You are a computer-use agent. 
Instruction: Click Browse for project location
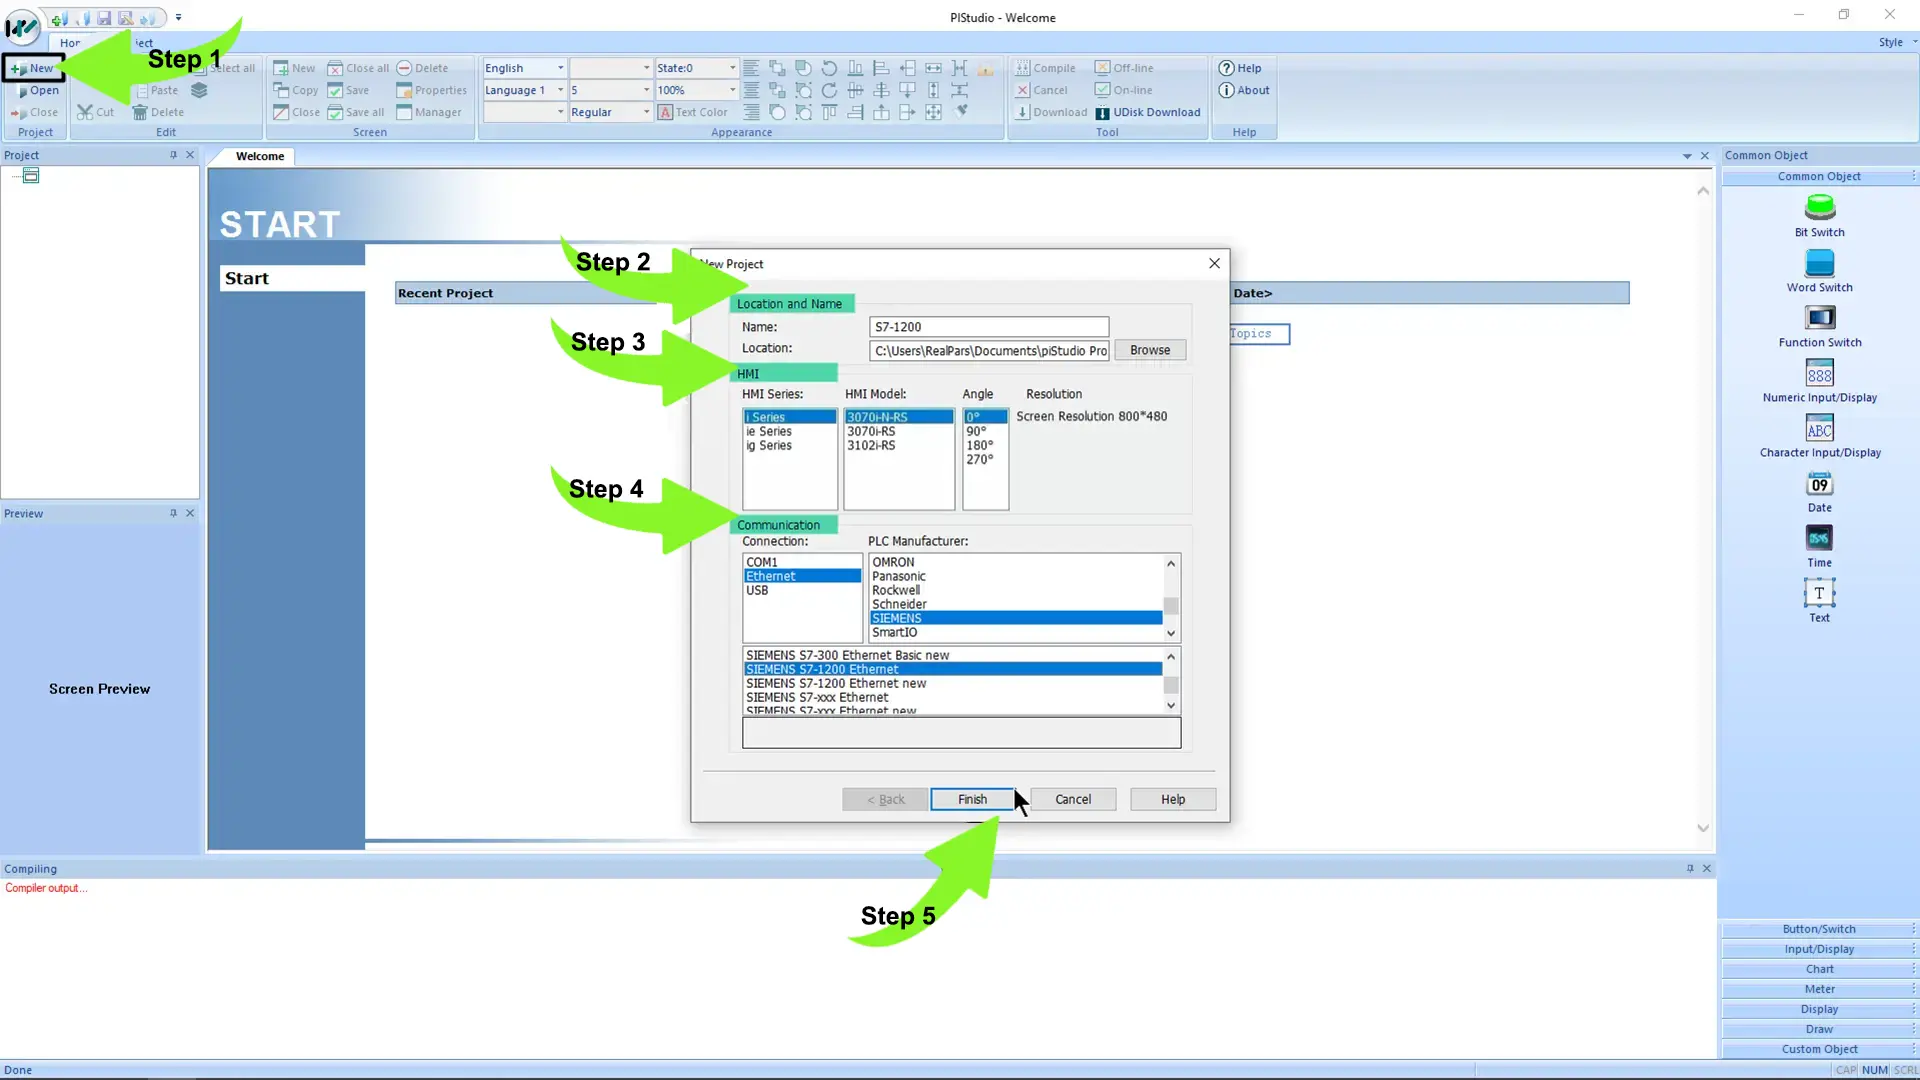coord(1150,350)
